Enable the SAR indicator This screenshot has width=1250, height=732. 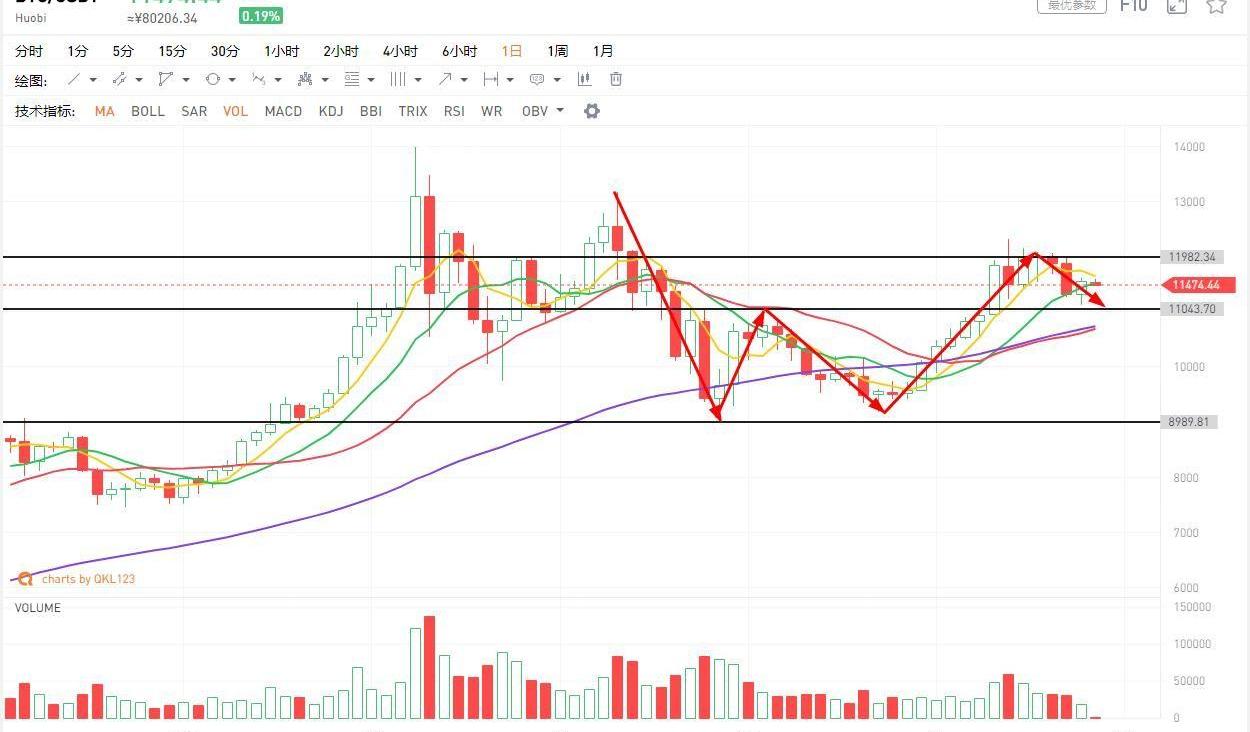pos(194,111)
